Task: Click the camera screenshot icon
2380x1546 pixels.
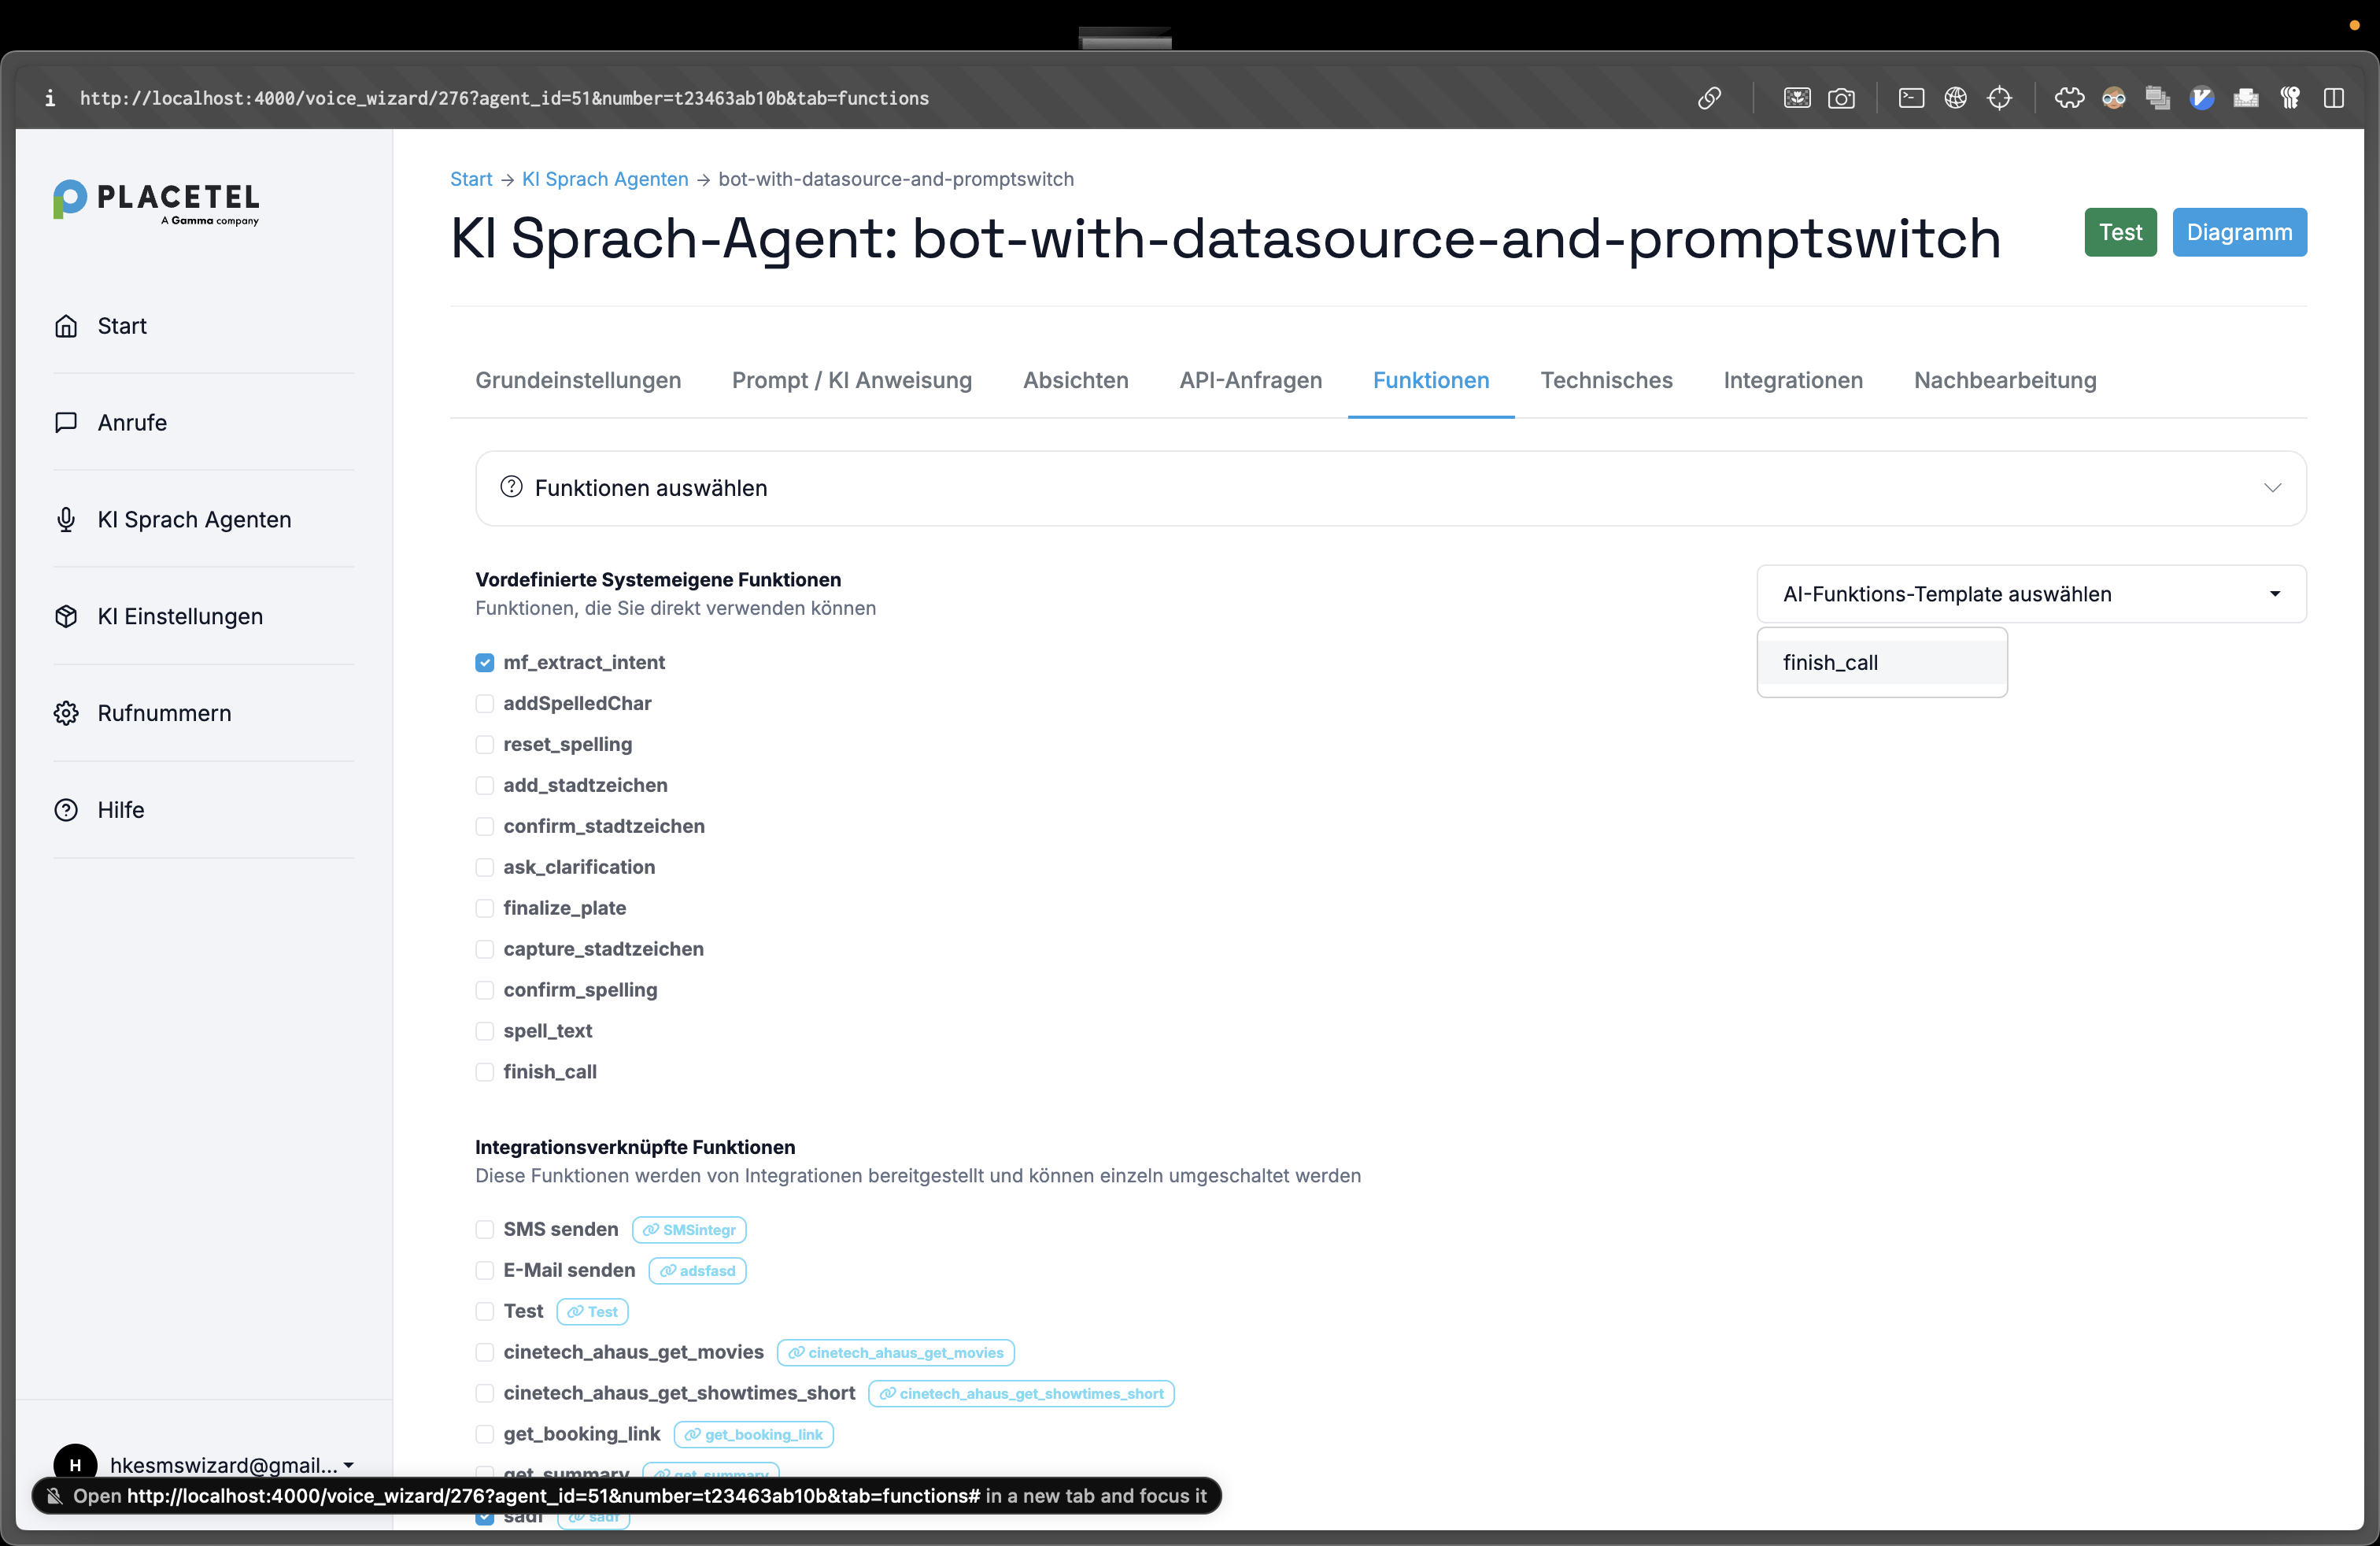Action: click(1840, 98)
